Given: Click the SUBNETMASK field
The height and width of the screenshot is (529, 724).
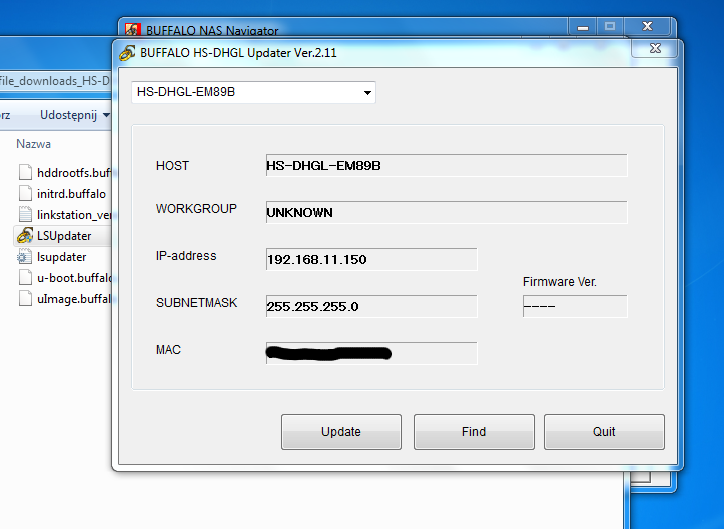Looking at the screenshot, I should point(372,307).
